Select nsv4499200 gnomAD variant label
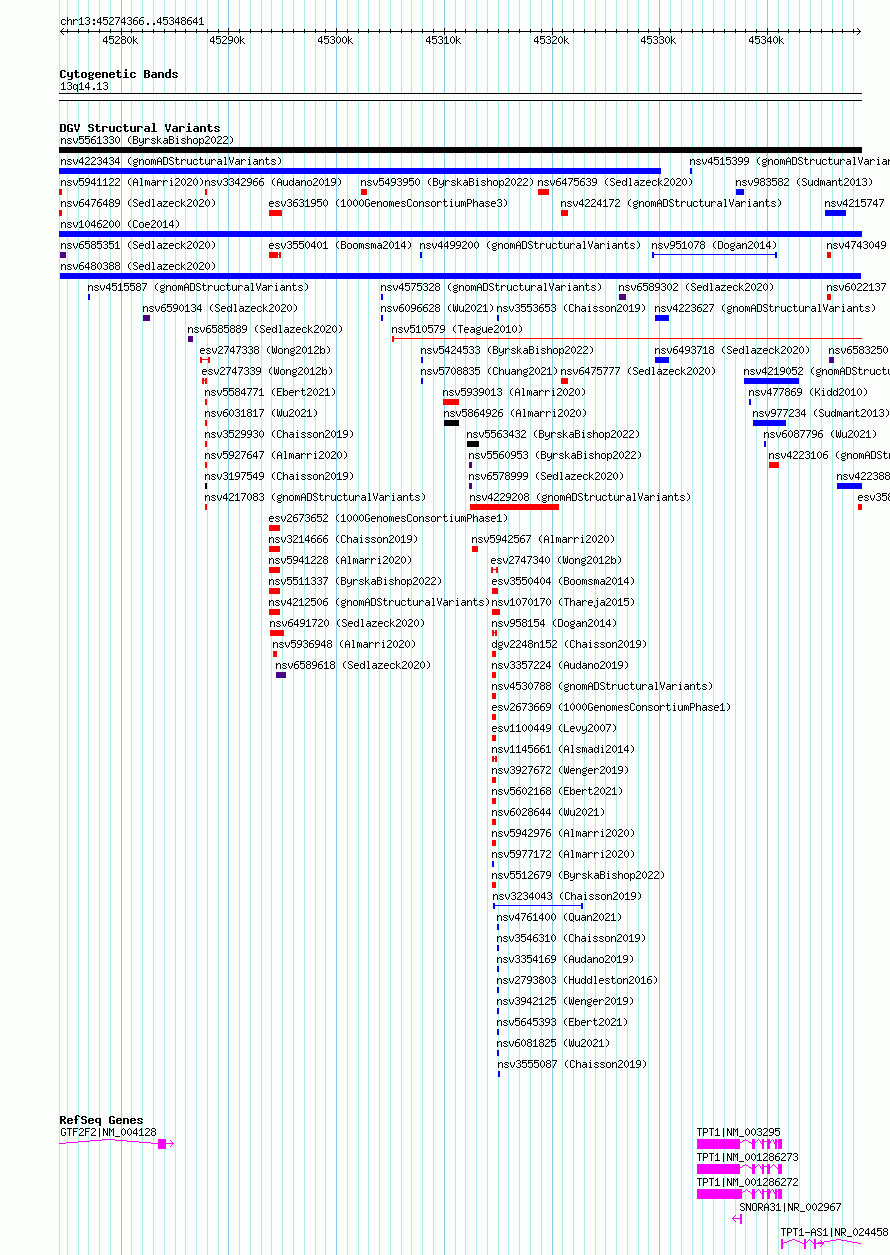The width and height of the screenshot is (890, 1255). pos(530,245)
